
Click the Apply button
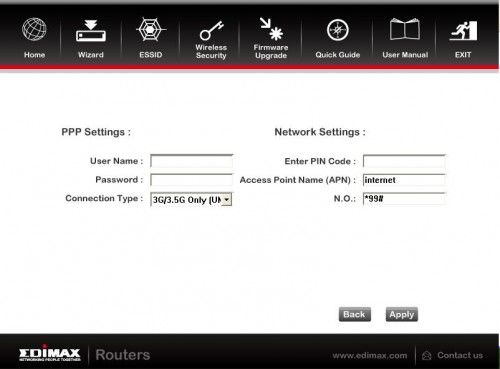402,314
